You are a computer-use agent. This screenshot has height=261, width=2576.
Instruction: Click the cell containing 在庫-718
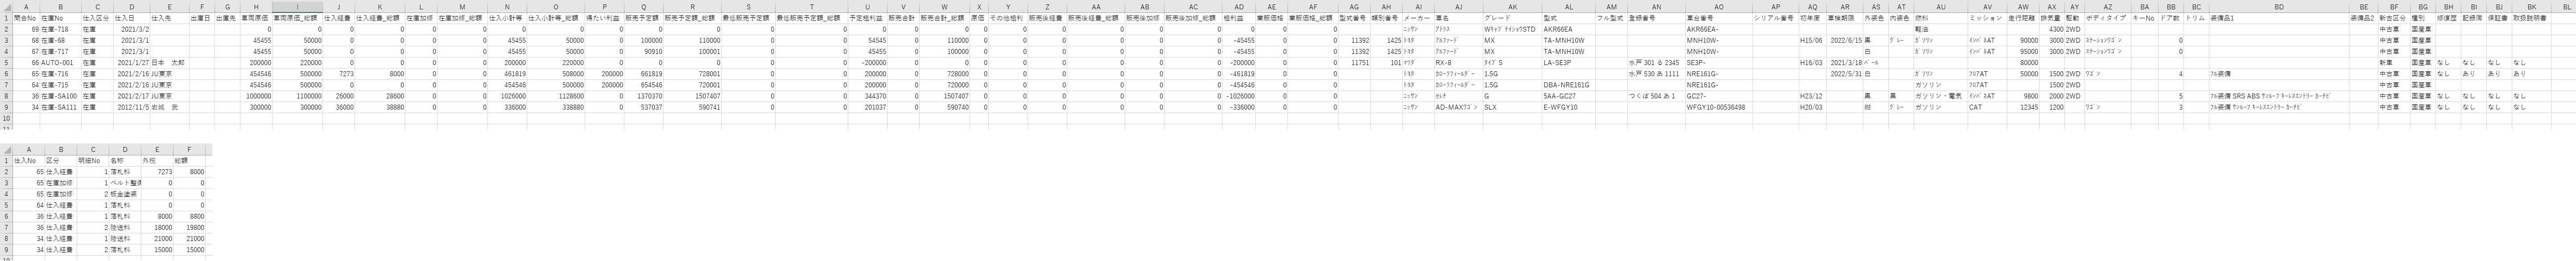click(x=60, y=30)
